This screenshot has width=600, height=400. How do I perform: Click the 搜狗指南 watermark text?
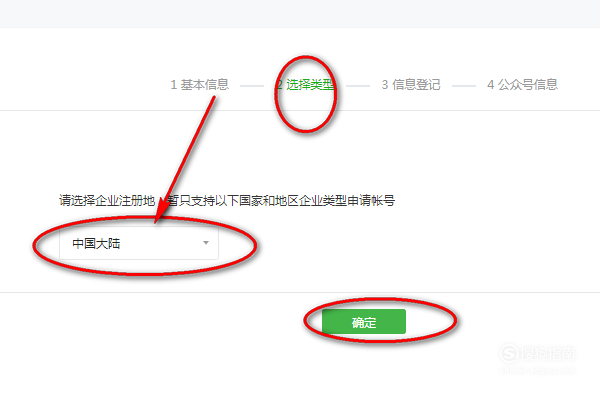(548, 354)
